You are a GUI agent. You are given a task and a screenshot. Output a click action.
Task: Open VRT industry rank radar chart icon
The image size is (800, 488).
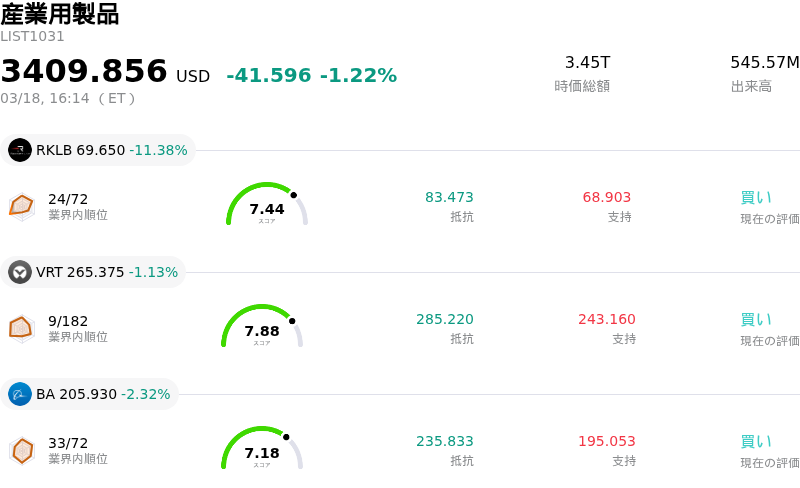pyautogui.click(x=22, y=327)
